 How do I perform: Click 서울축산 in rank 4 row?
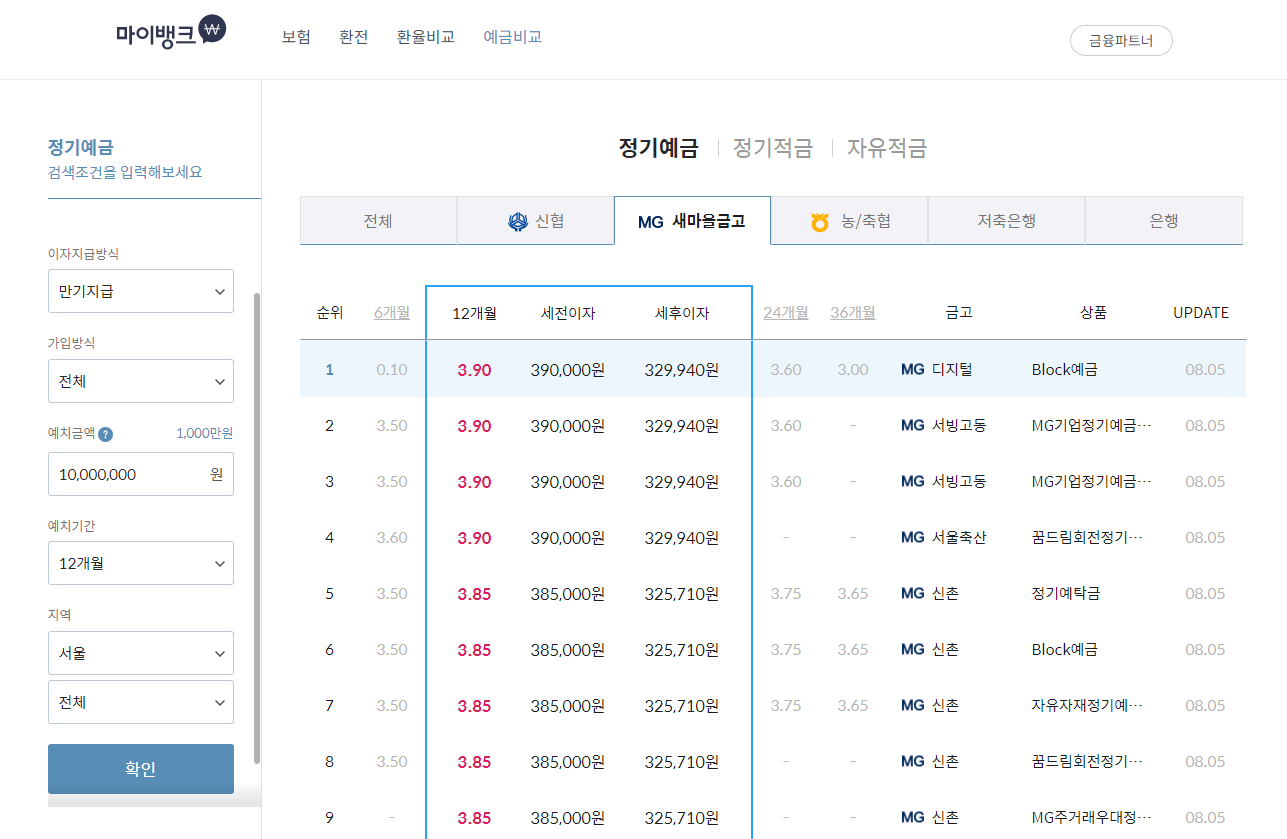959,538
